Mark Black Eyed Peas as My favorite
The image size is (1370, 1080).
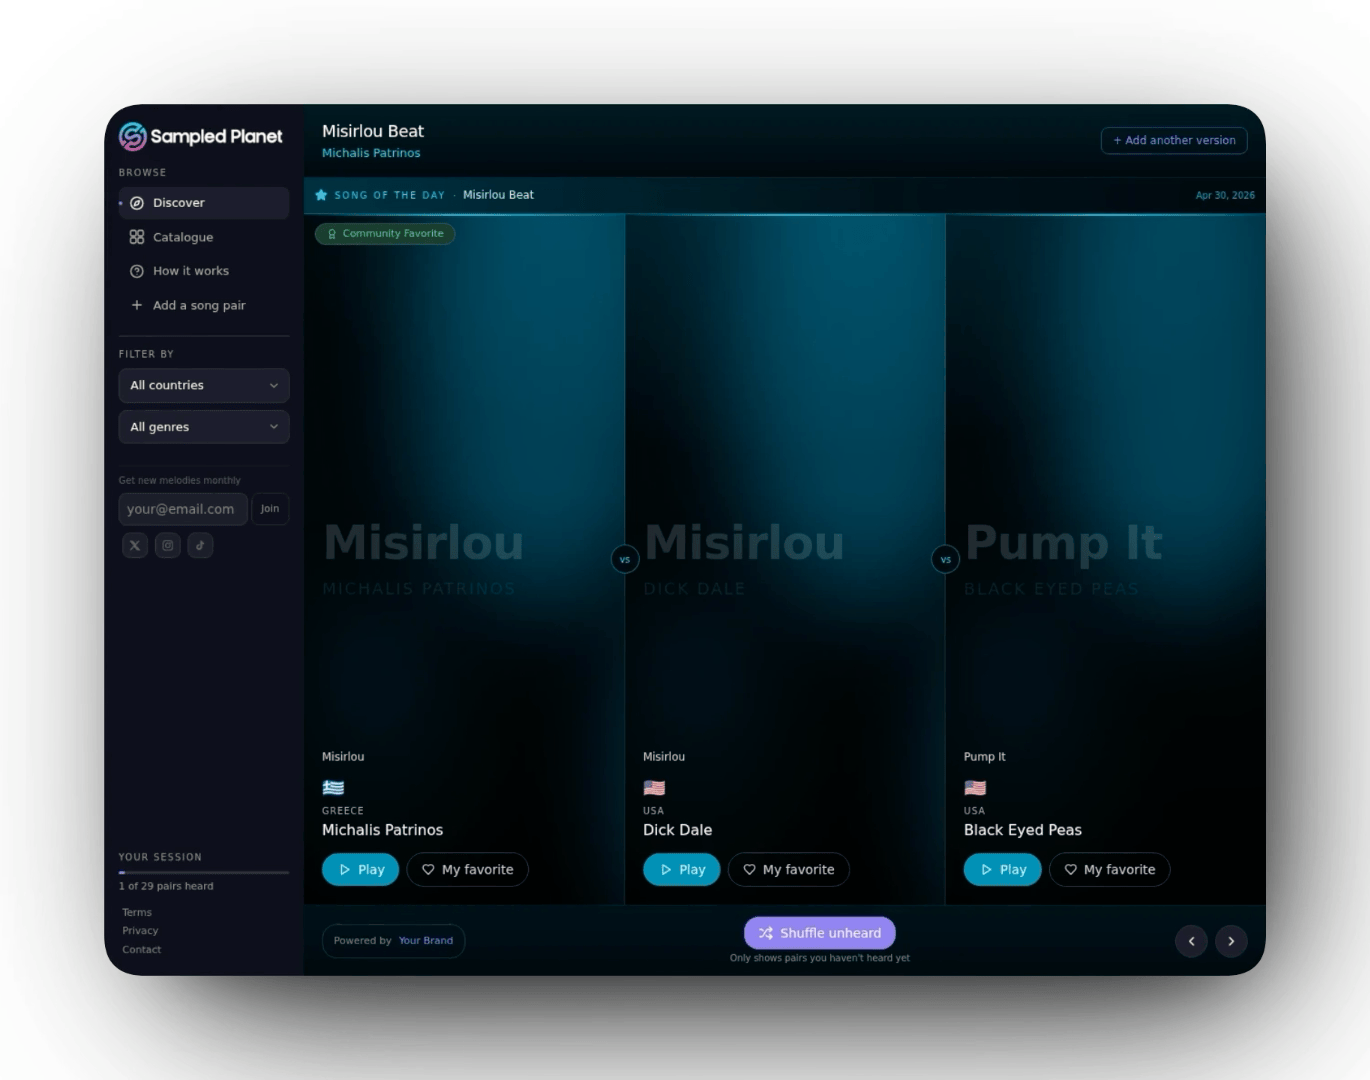point(1109,870)
